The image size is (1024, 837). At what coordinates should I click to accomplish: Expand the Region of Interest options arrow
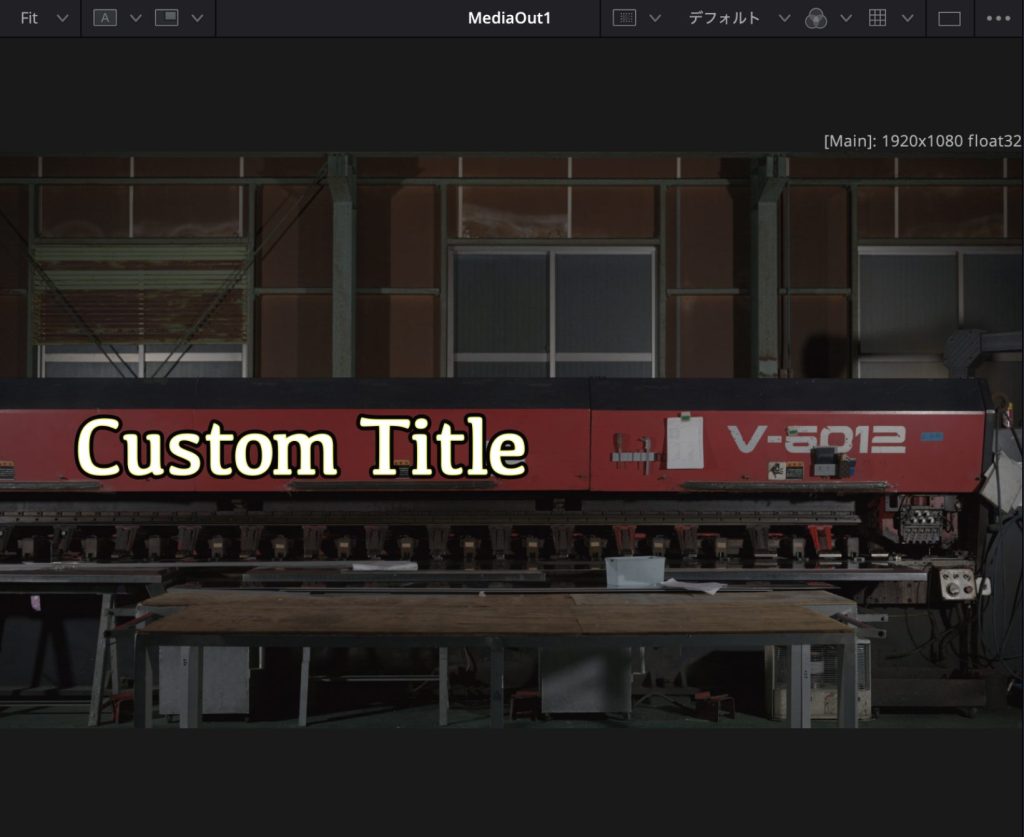[x=655, y=18]
